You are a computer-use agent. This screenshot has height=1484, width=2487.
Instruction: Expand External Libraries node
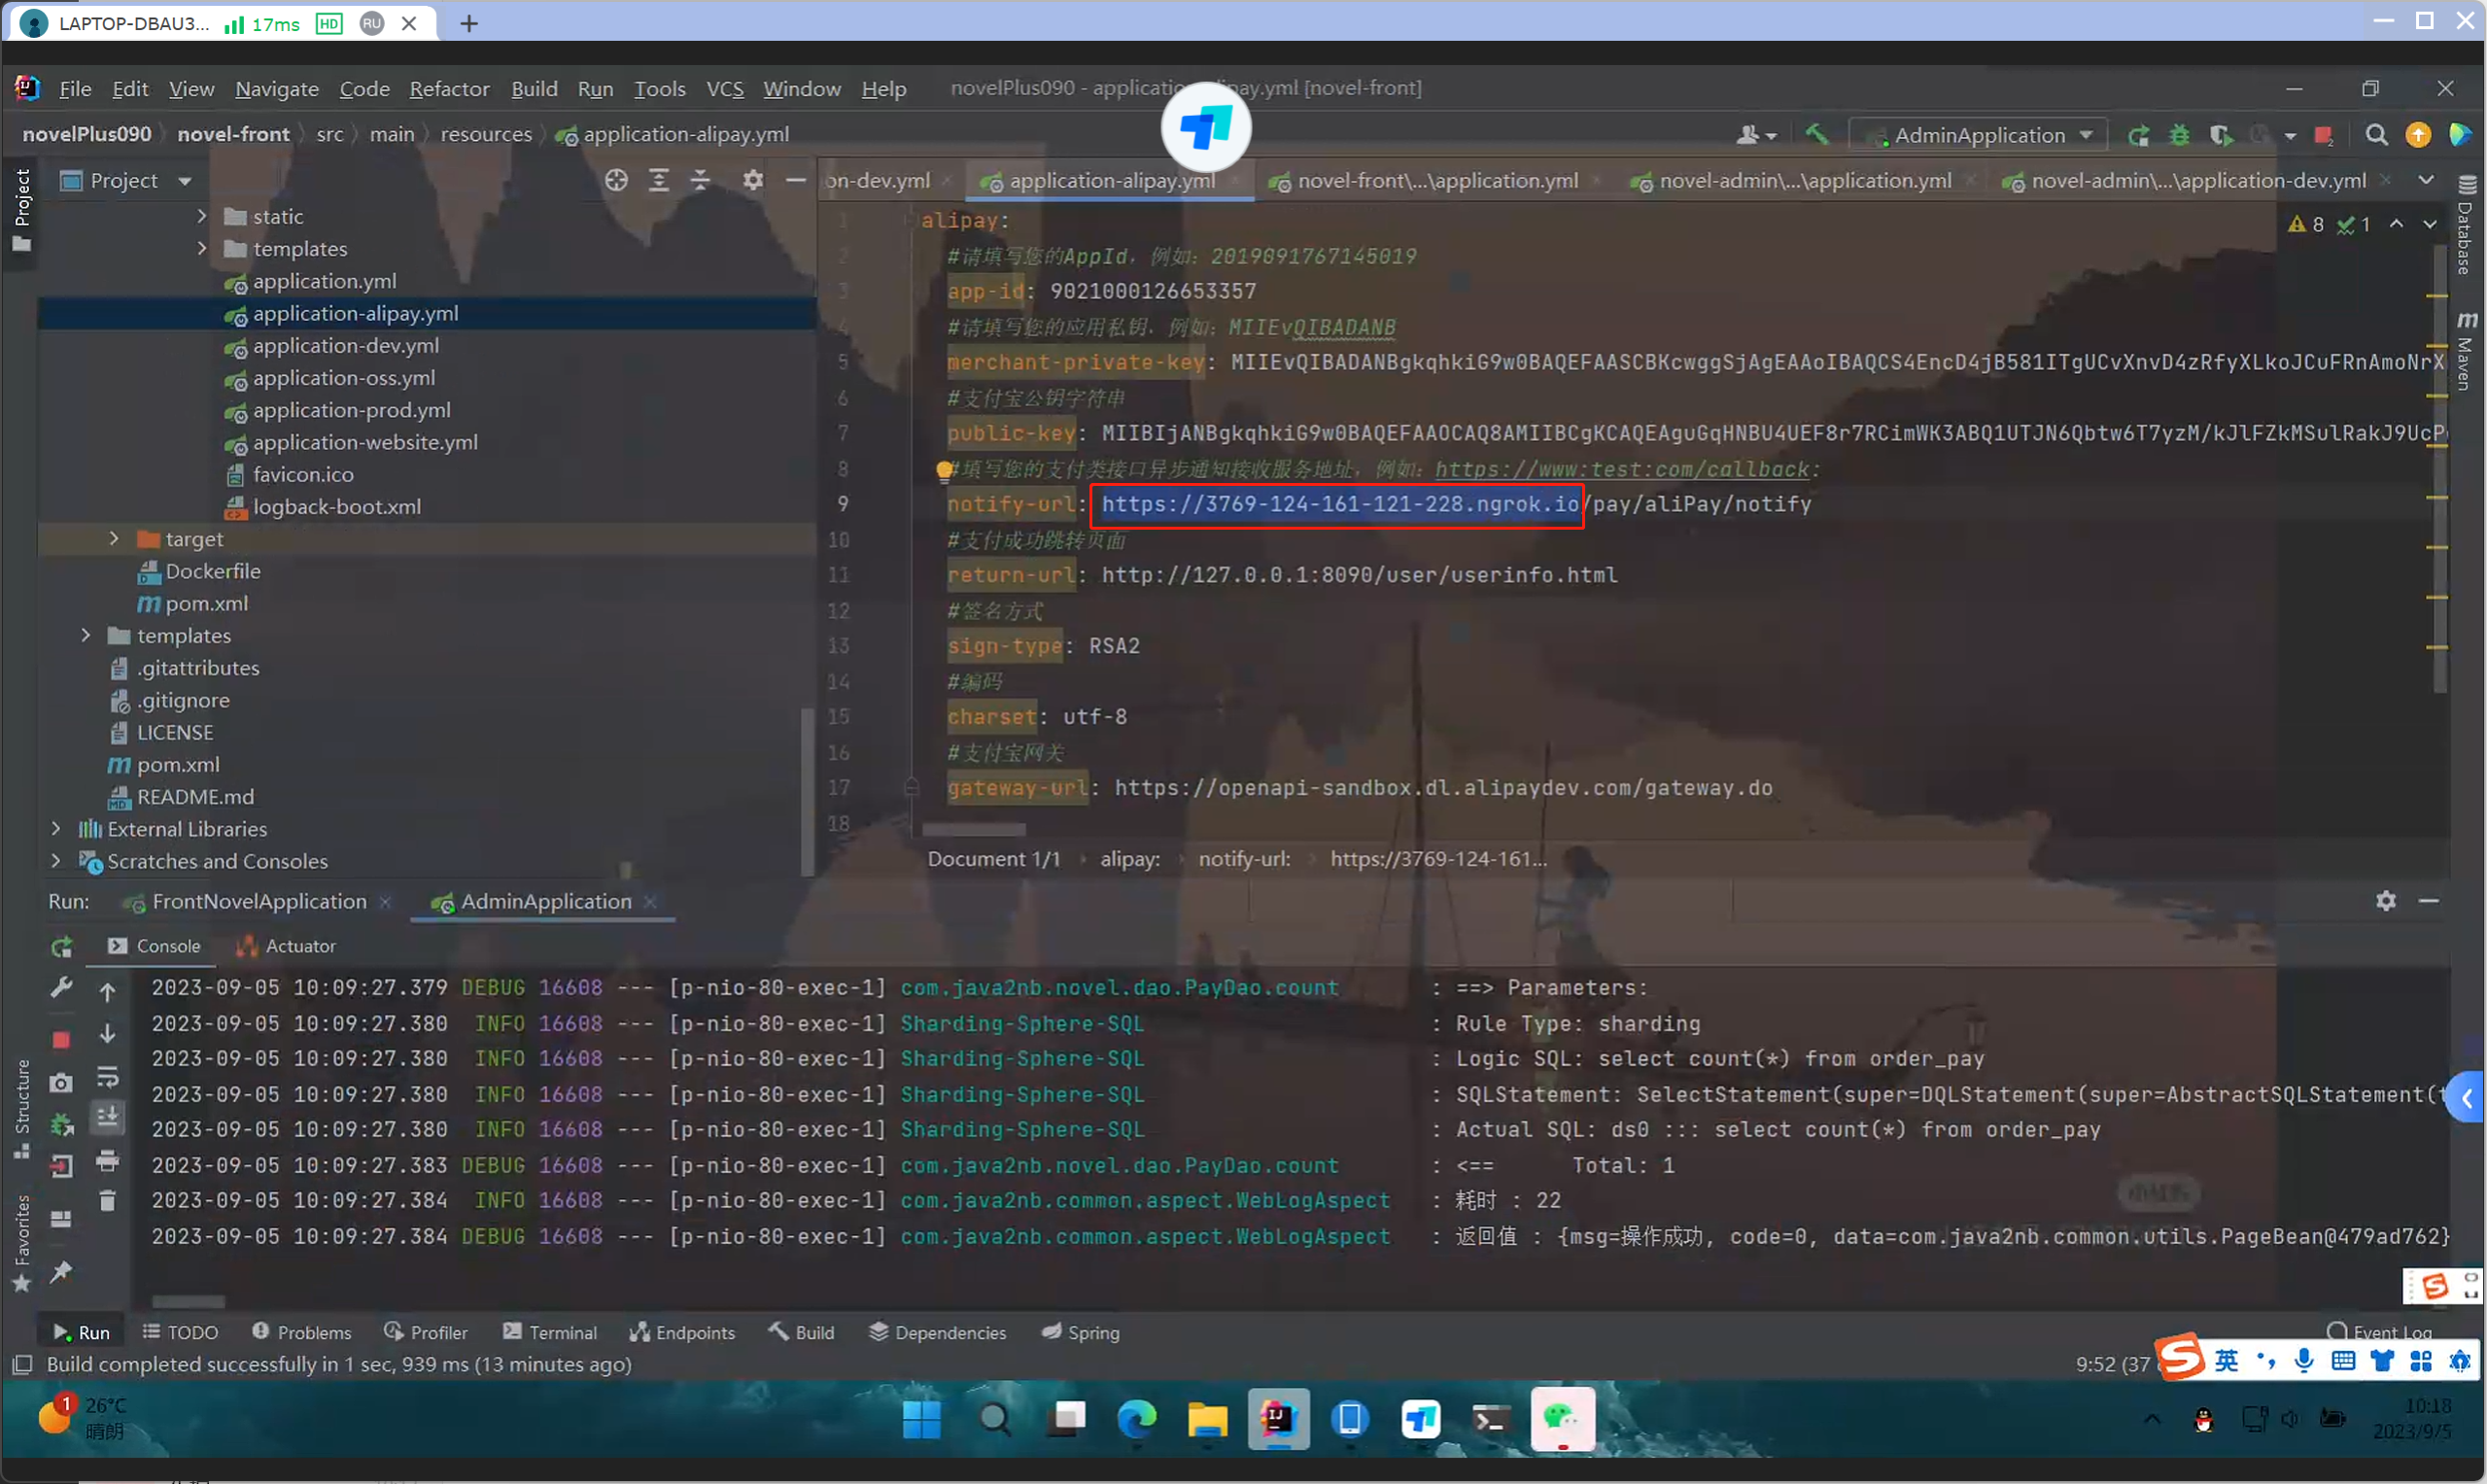[56, 829]
